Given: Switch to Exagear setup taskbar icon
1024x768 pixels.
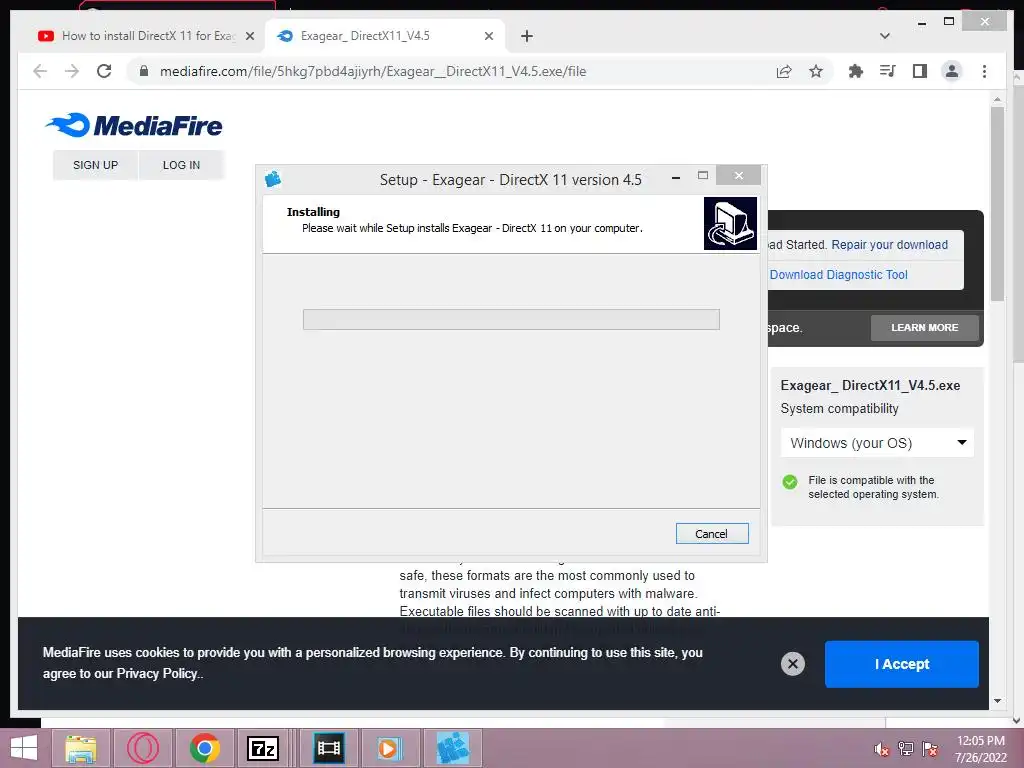Looking at the screenshot, I should (x=453, y=748).
